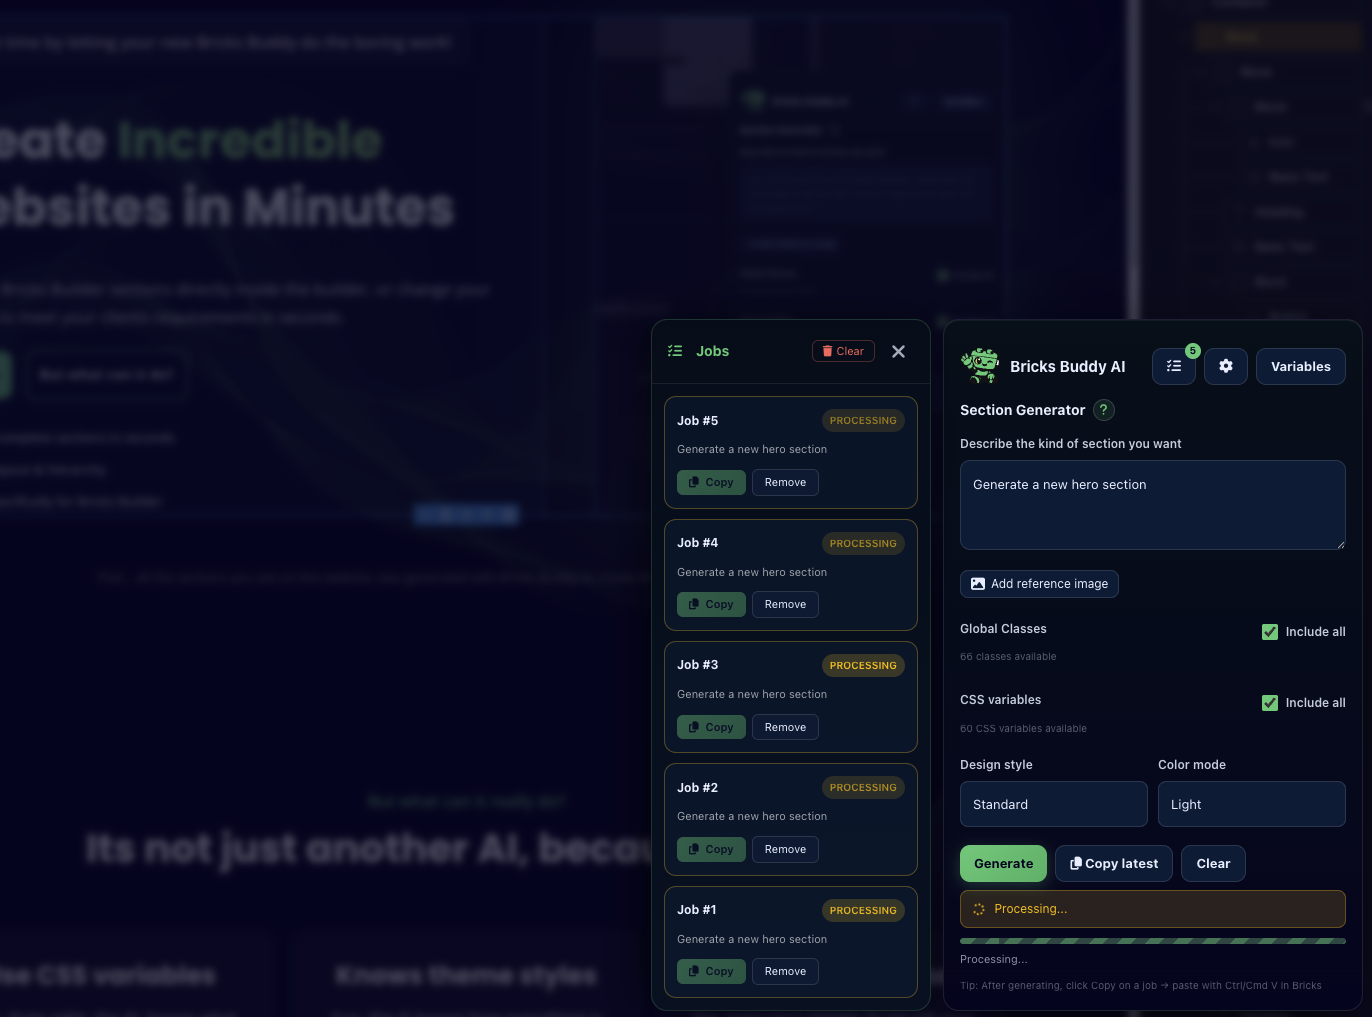Click the green Generate button
1372x1017 pixels.
click(x=1003, y=863)
